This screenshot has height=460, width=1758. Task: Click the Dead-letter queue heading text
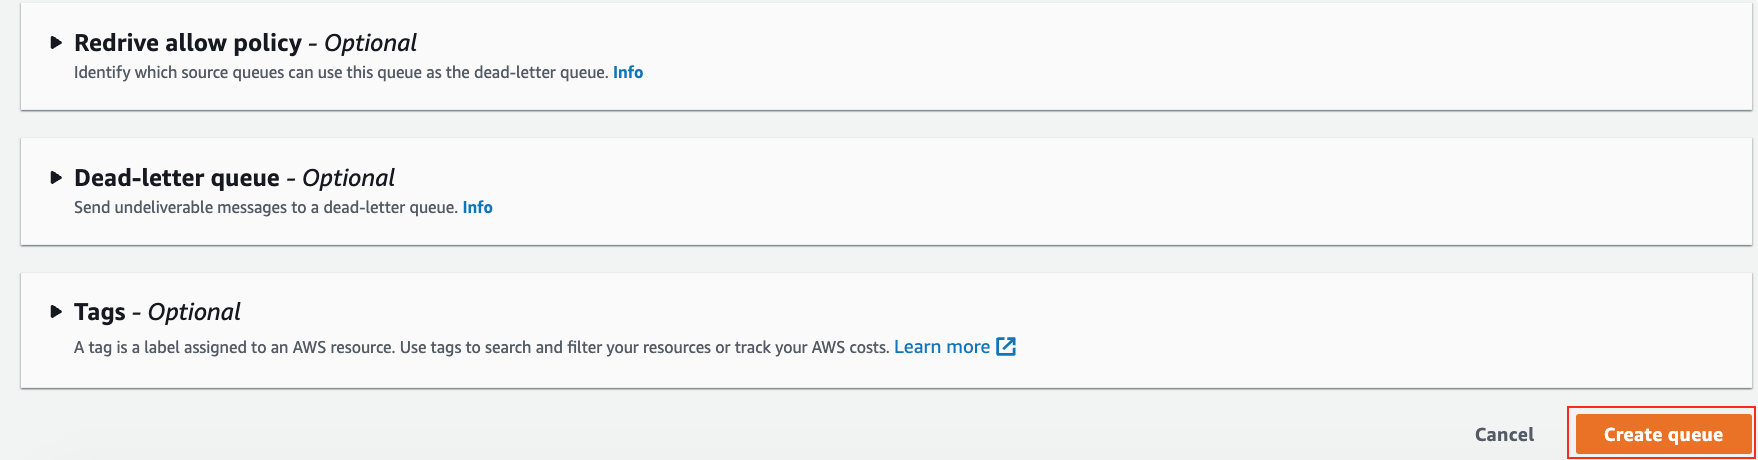click(x=177, y=178)
